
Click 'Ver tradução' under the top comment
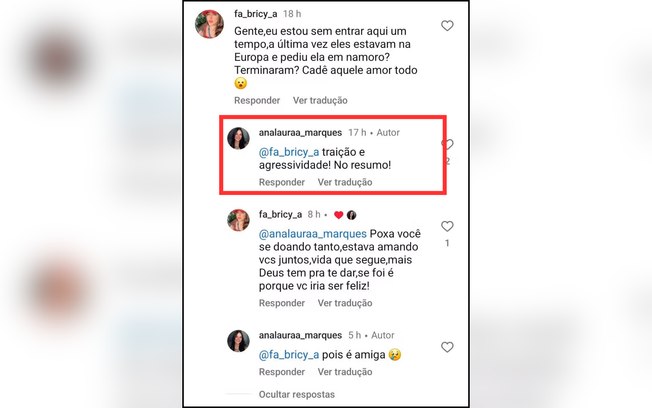pyautogui.click(x=320, y=100)
